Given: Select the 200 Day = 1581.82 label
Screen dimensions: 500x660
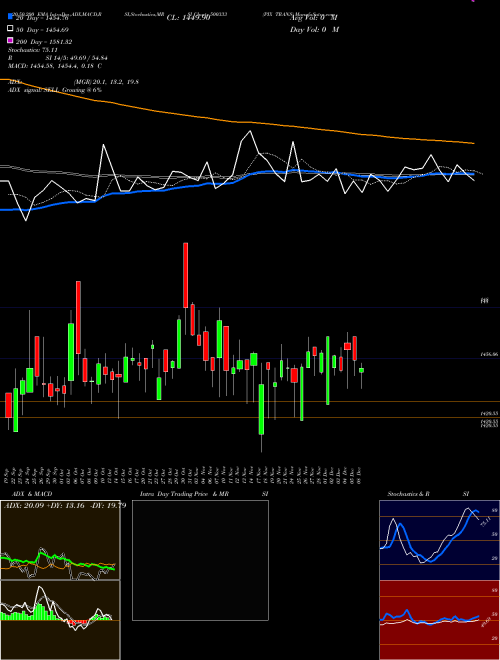Looking at the screenshot, I should 44,42.
